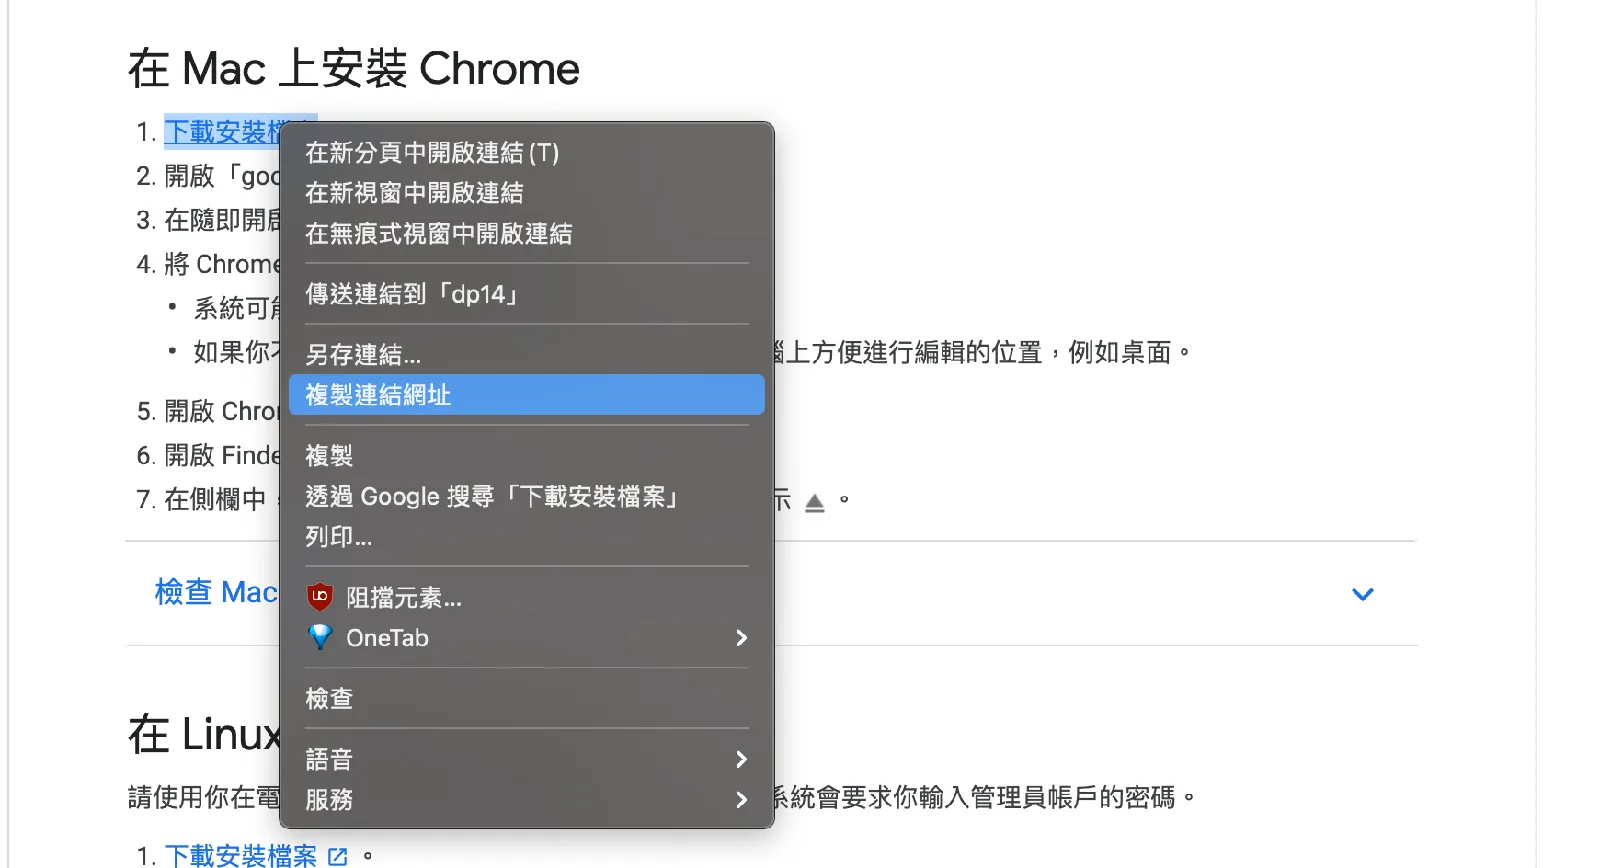Image resolution: width=1600 pixels, height=868 pixels.
Task: Choose 在新視窗中開啟連結 from context menu
Action: [414, 192]
